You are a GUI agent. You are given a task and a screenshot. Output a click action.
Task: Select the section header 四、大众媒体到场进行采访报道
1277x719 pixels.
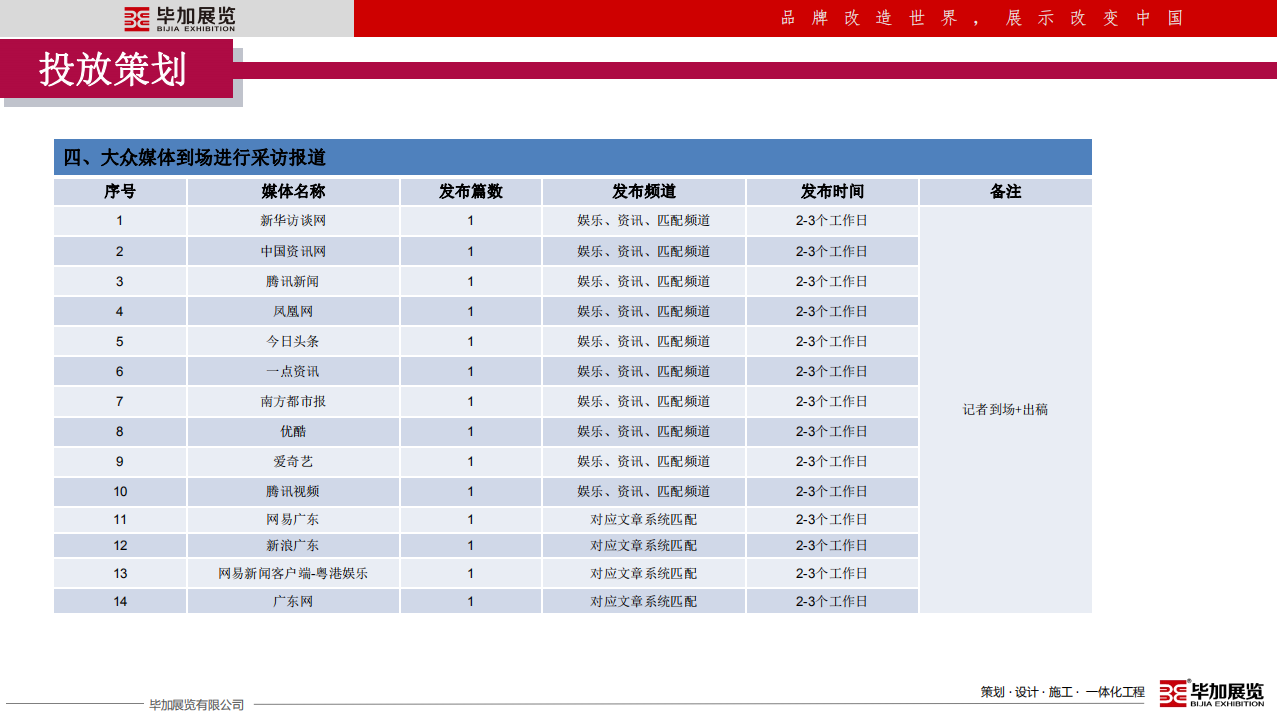pyautogui.click(x=195, y=157)
